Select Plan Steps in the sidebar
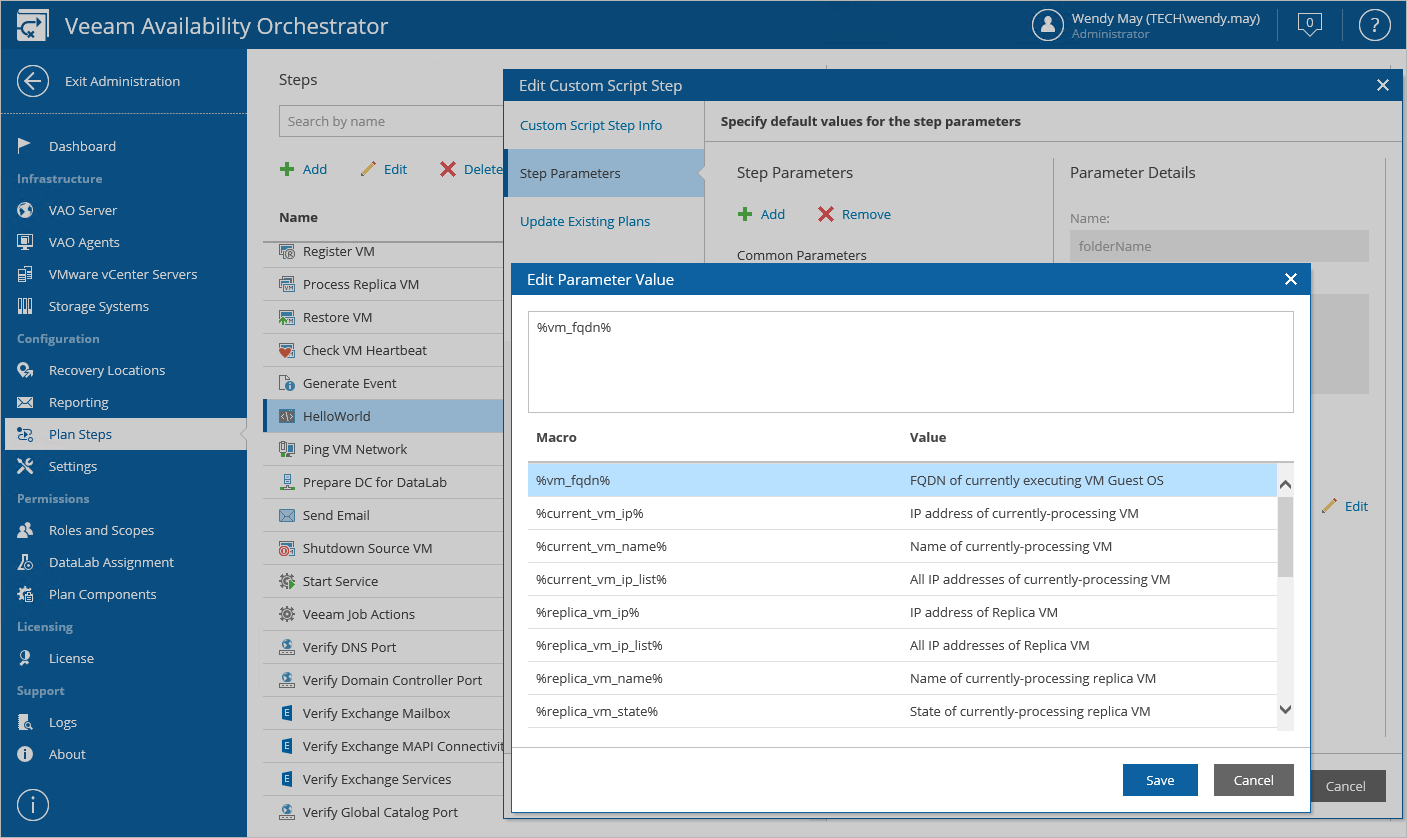 (123, 434)
